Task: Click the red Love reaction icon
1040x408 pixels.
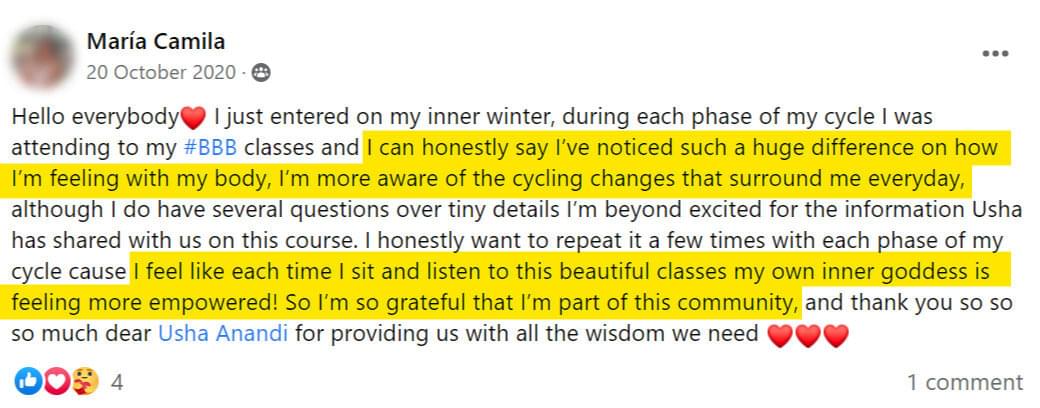Action: pos(56,381)
